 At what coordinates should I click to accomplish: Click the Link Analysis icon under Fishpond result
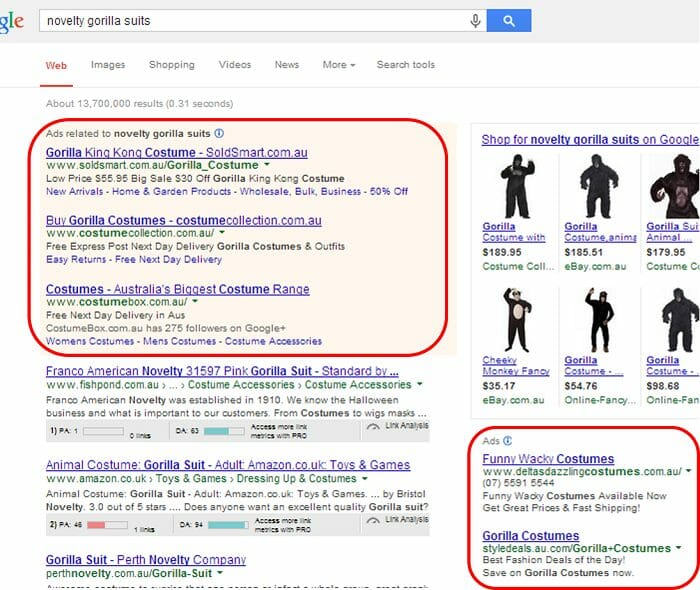pyautogui.click(x=373, y=427)
